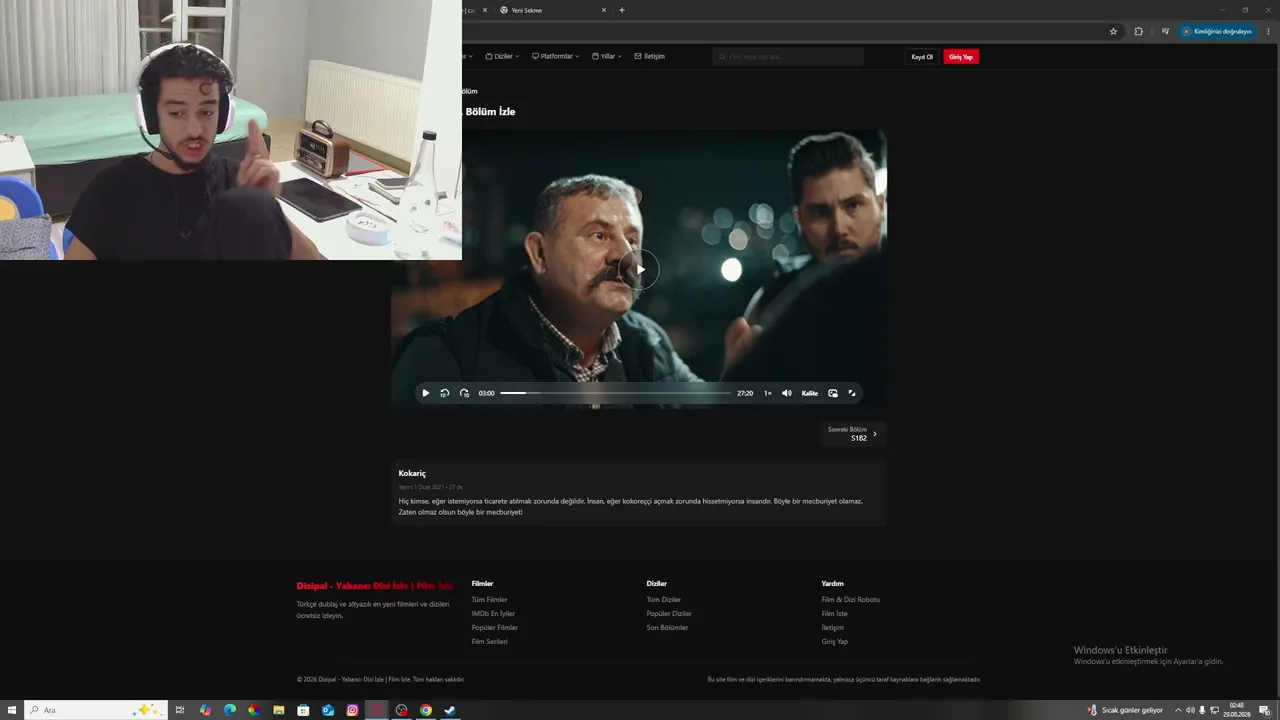Show hidden system tray icons

(1178, 710)
